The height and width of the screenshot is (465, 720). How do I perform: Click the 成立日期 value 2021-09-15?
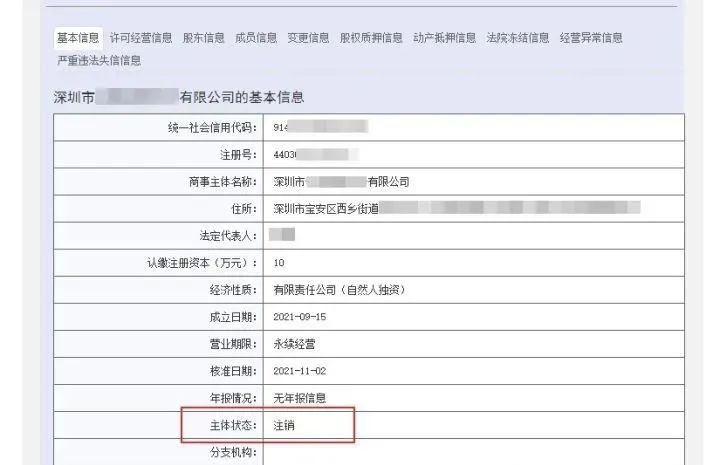click(300, 317)
